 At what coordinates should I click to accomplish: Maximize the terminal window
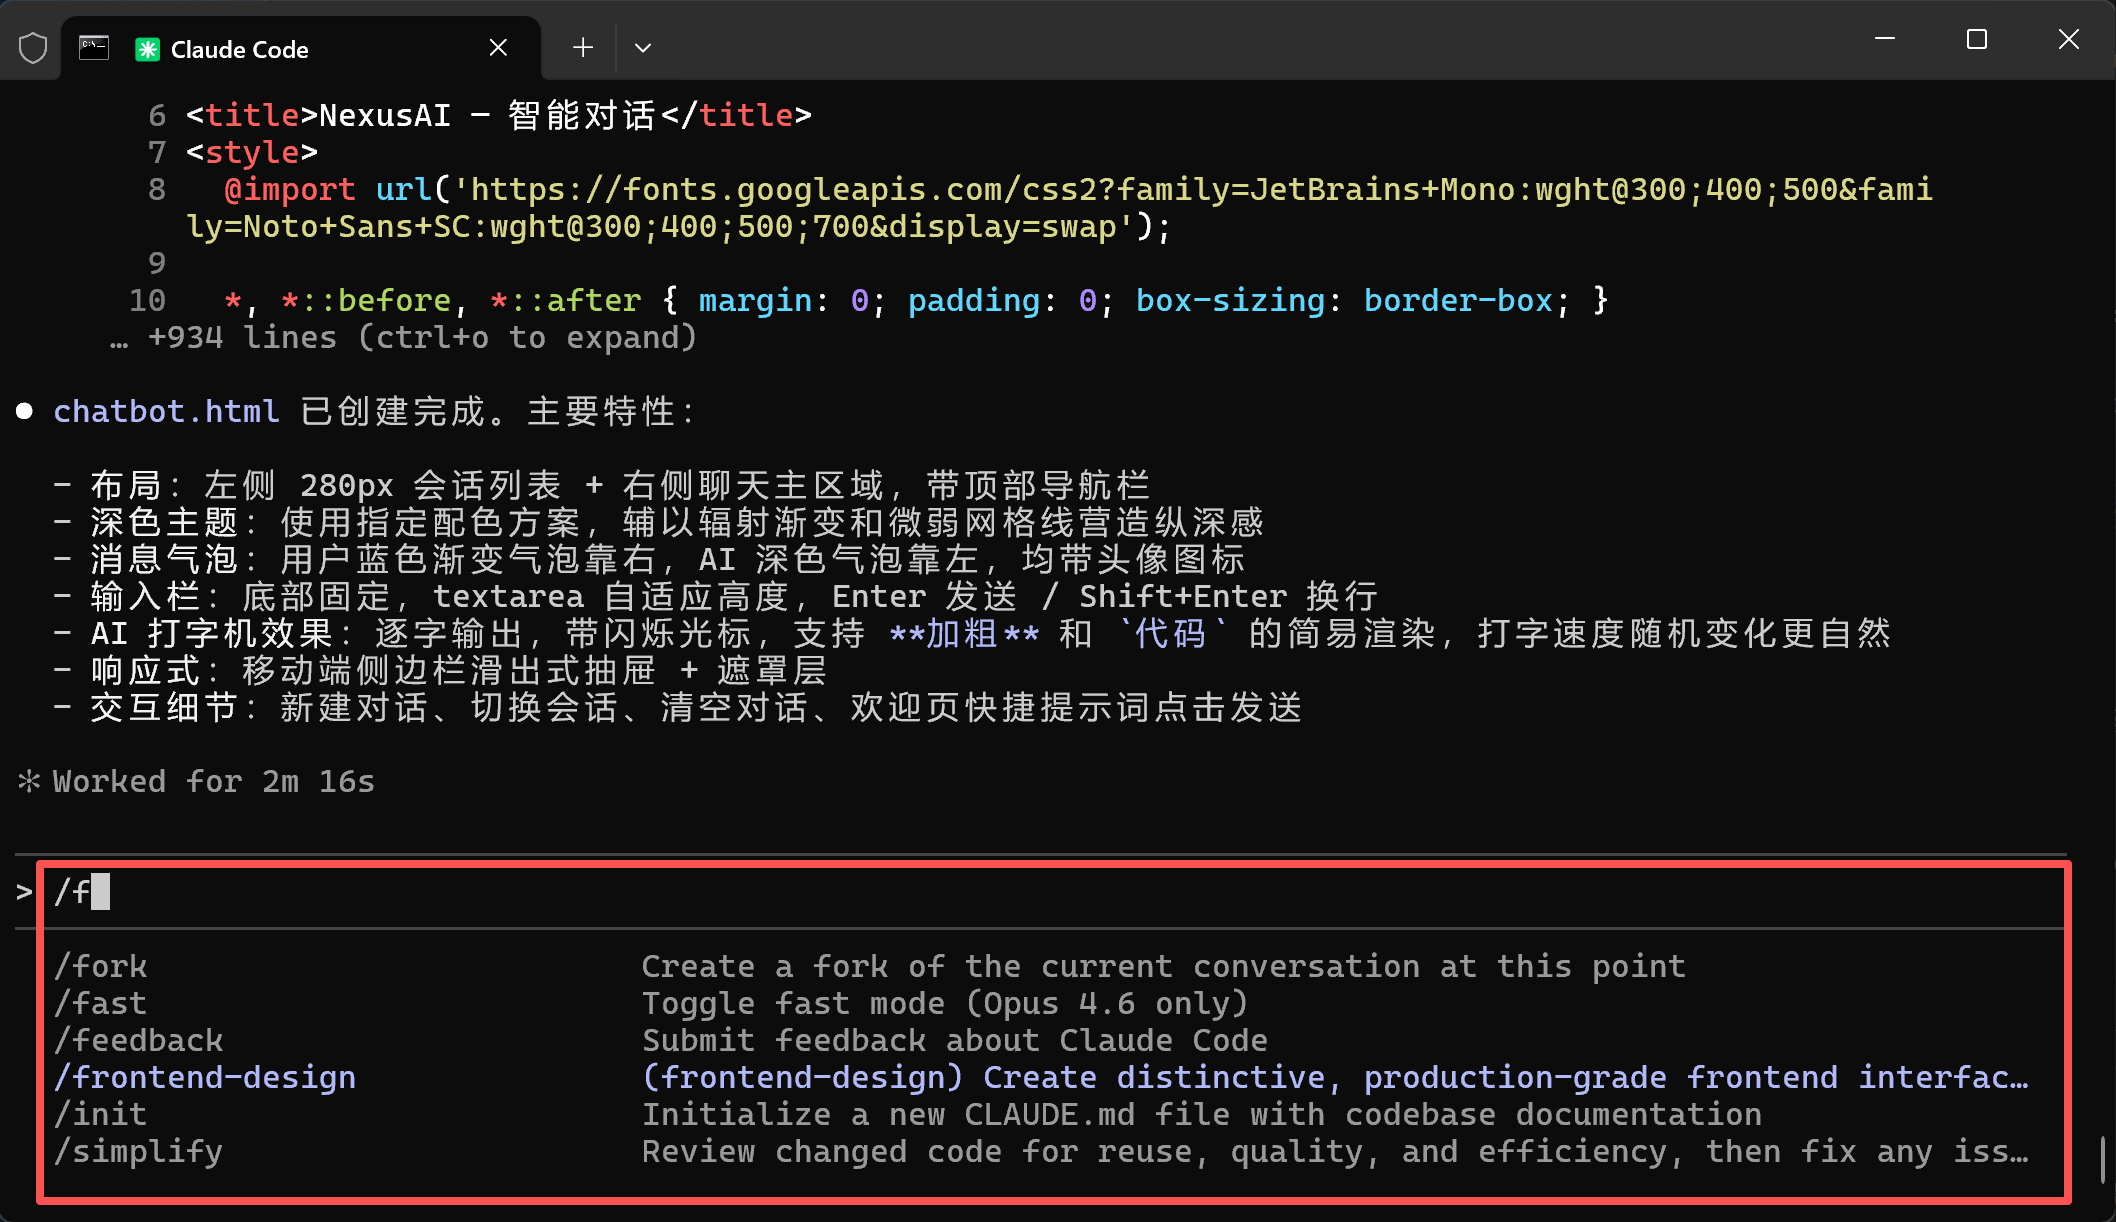click(x=1977, y=39)
